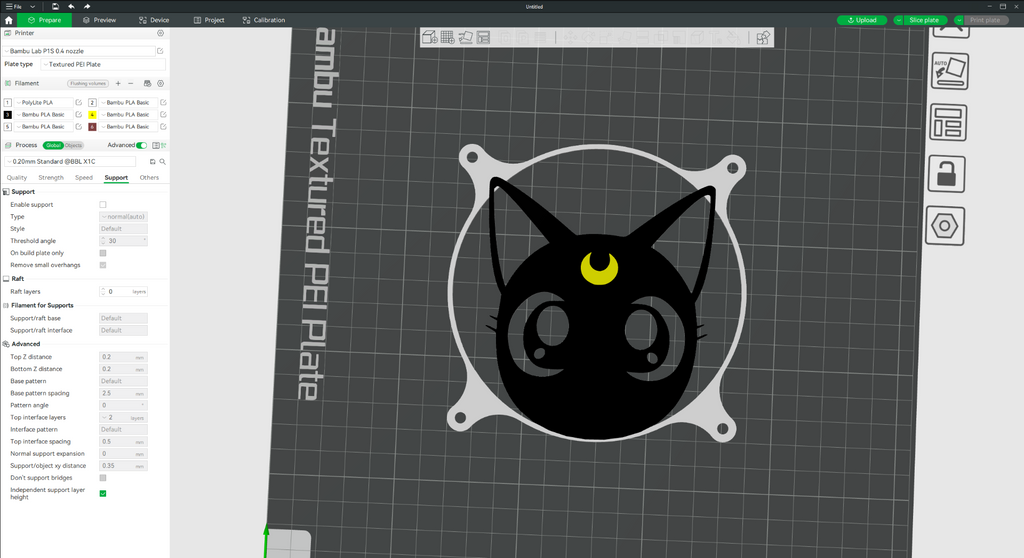Remove the last filament slot
The image size is (1024, 558).
coord(131,84)
